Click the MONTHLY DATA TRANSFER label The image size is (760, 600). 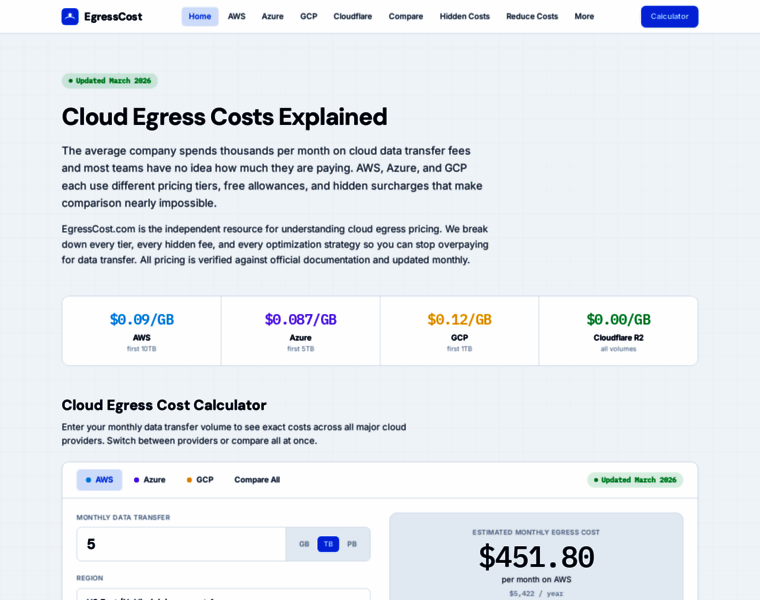[123, 518]
